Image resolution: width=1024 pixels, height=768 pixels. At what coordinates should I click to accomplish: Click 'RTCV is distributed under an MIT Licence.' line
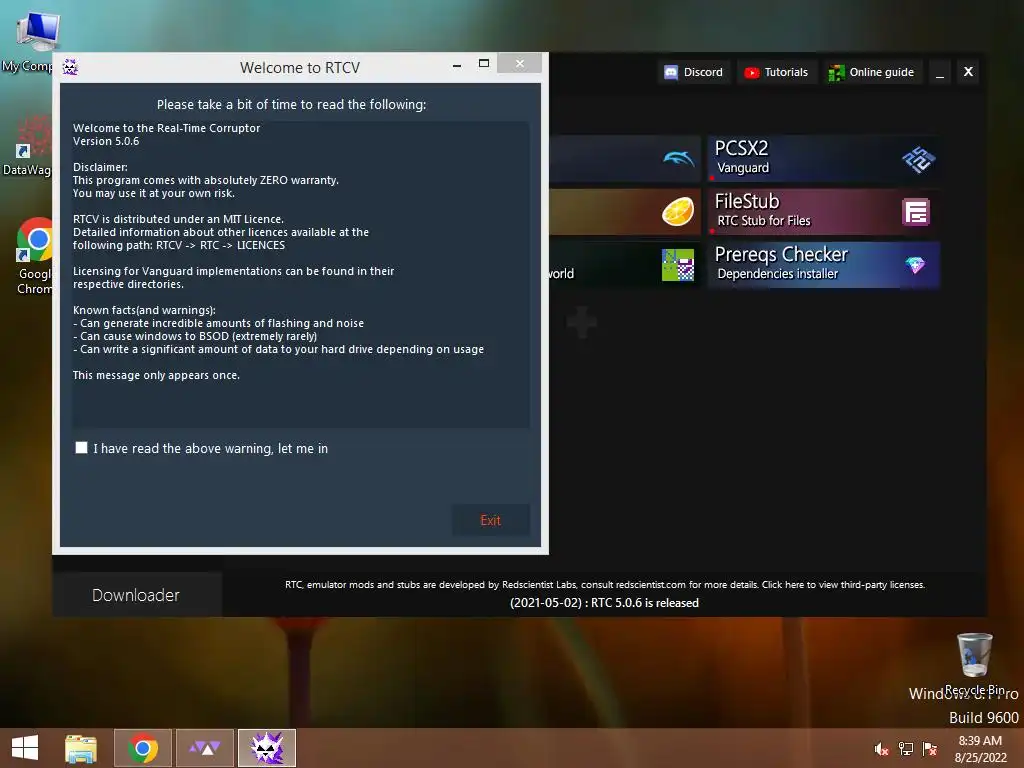coord(178,219)
